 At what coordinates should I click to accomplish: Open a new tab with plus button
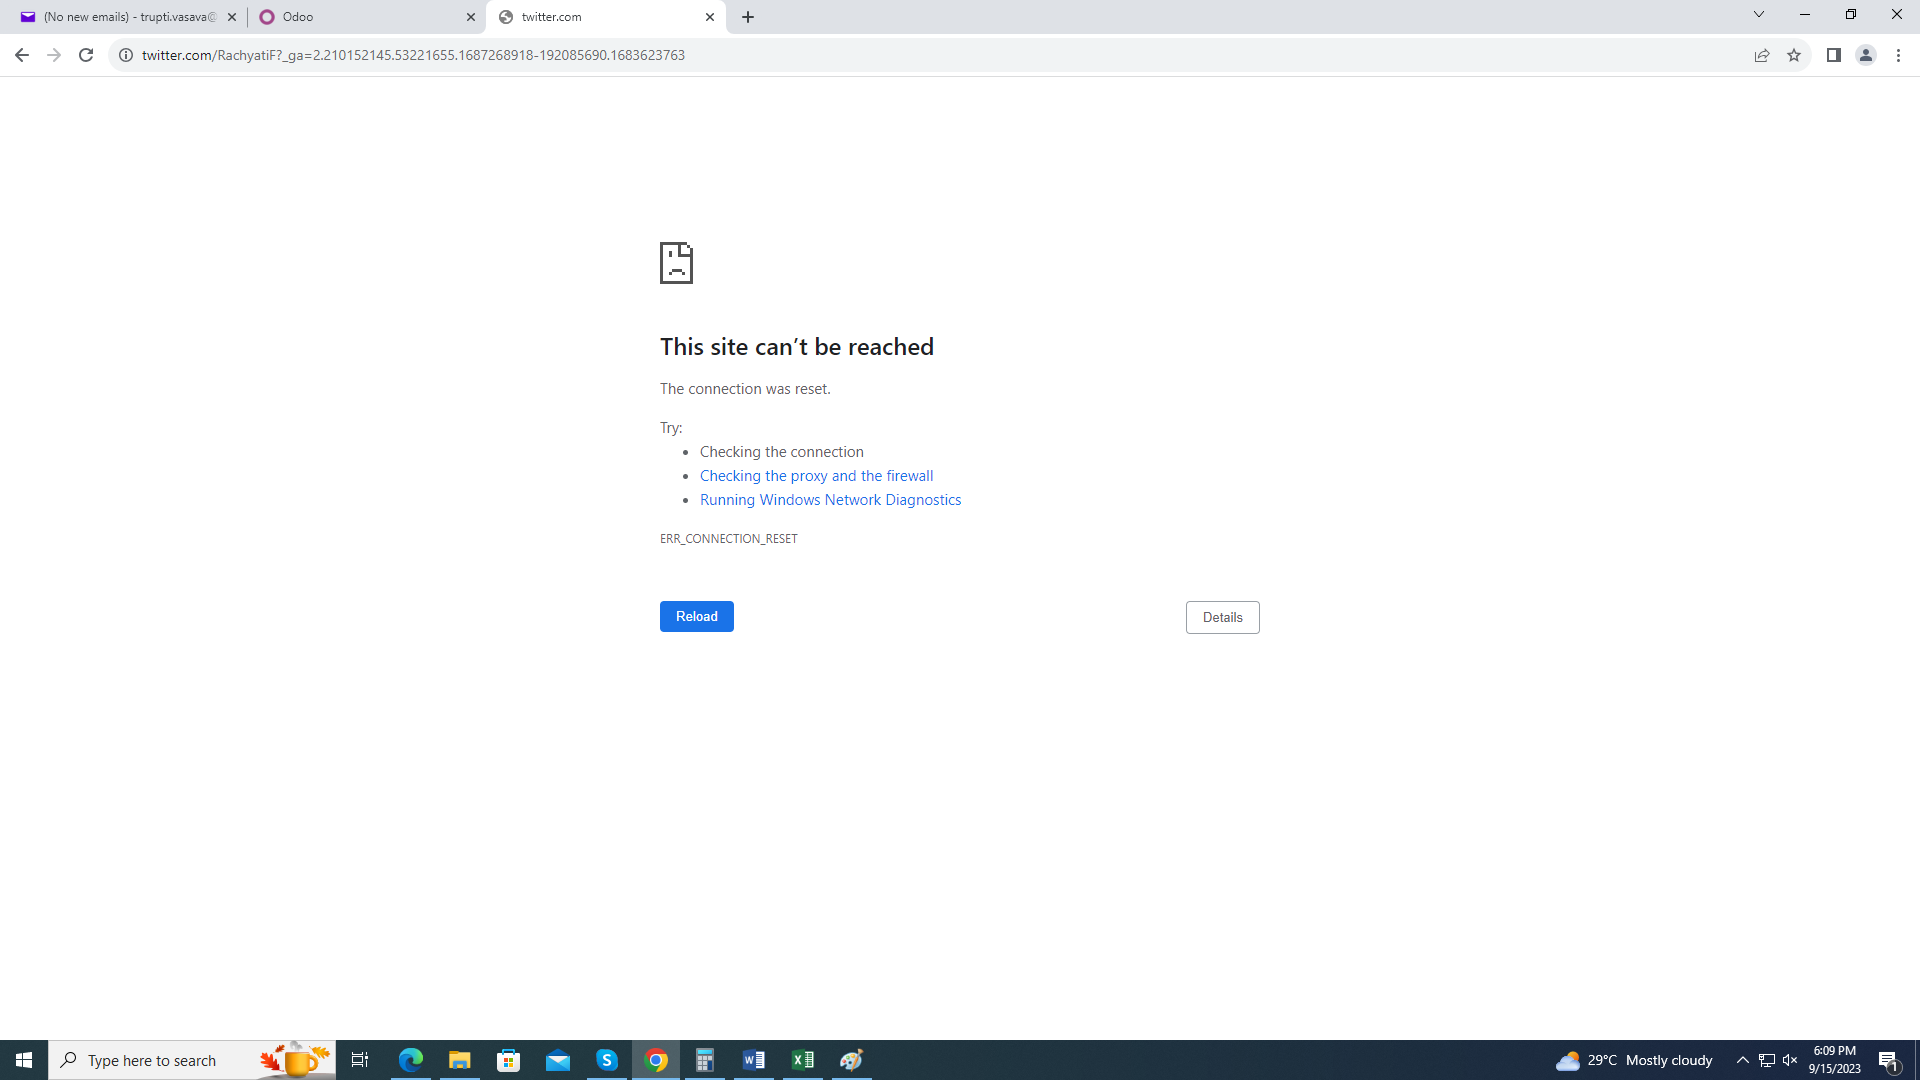point(748,17)
